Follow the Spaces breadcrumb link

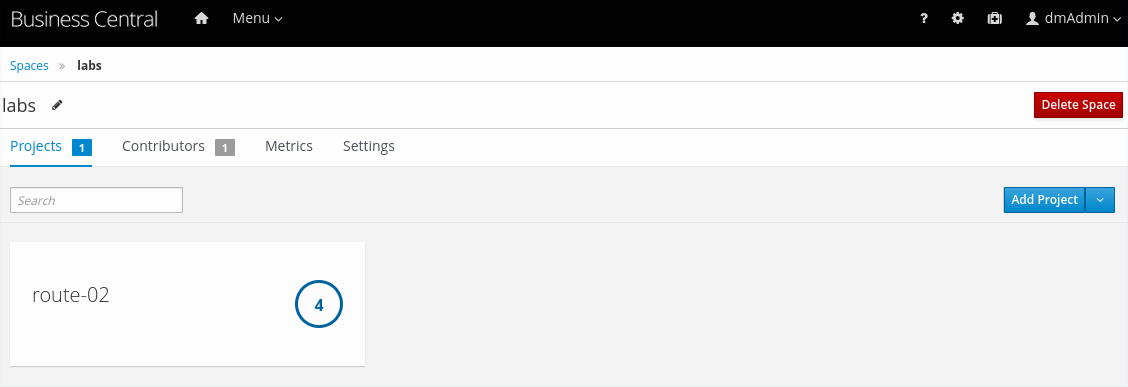tap(29, 65)
